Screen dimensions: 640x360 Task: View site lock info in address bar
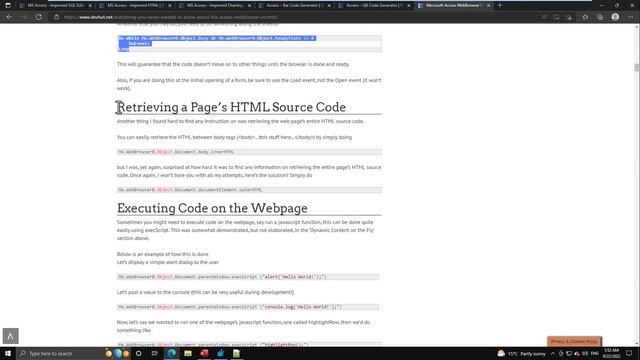[x=57, y=17]
